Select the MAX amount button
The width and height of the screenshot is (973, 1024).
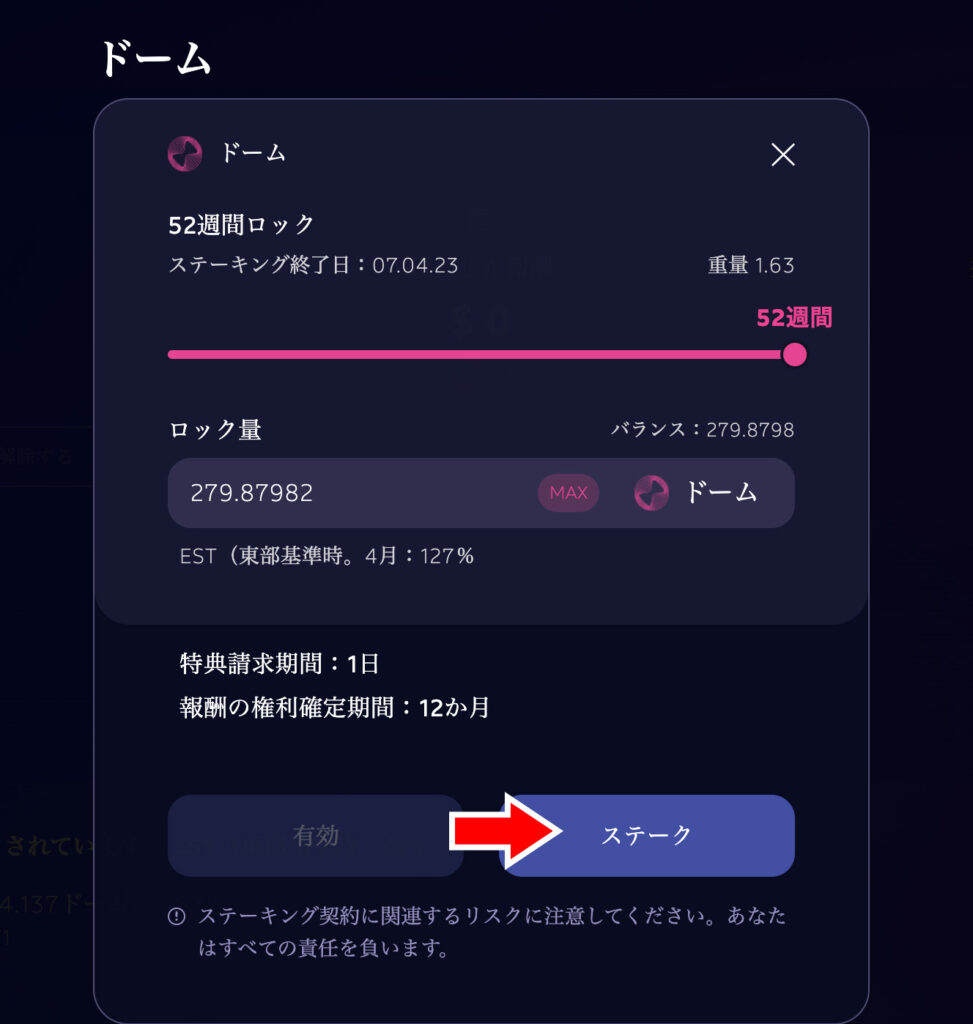(568, 493)
